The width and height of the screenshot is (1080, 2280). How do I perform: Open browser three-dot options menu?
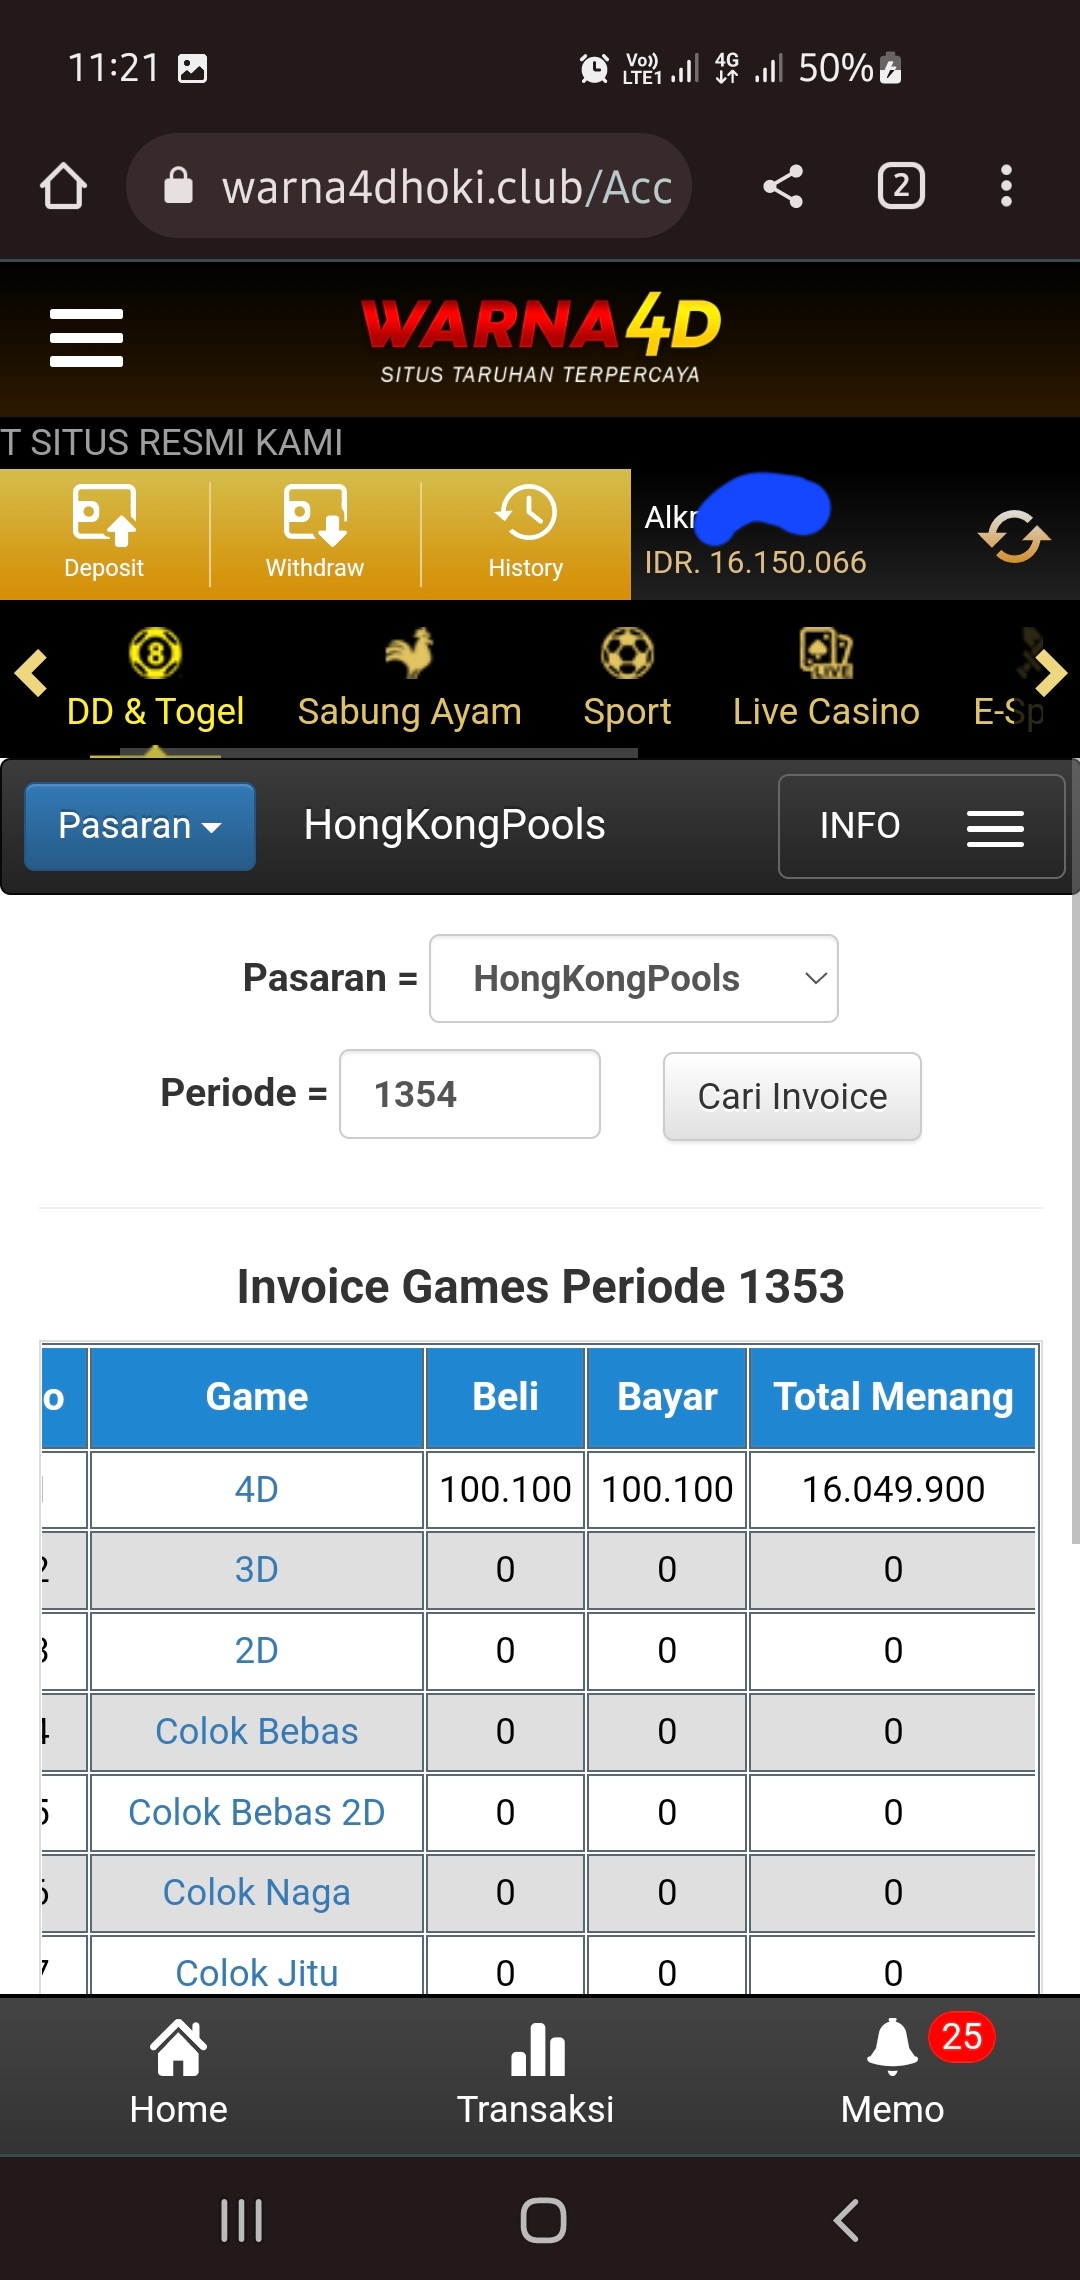click(1006, 187)
